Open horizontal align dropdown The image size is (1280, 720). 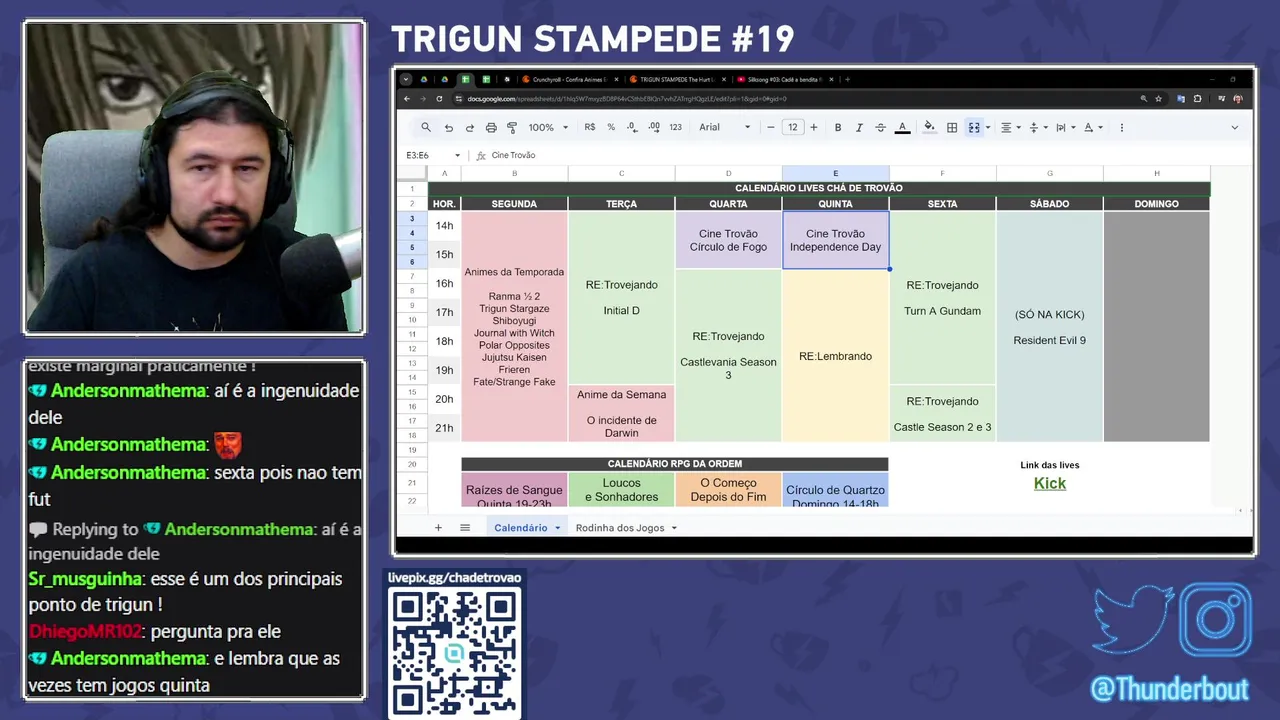(x=1010, y=127)
